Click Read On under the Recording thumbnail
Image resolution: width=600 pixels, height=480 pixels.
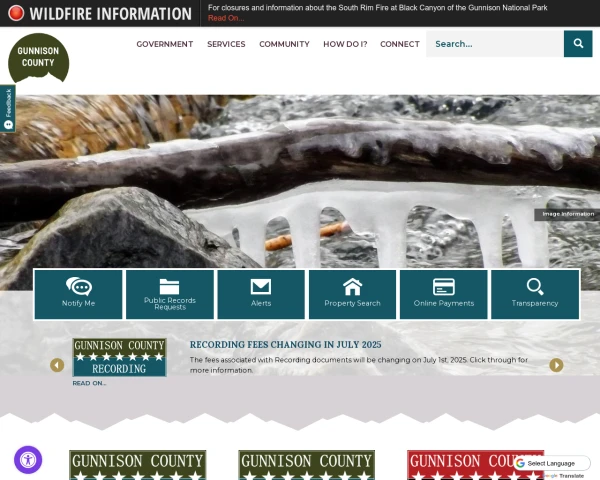[x=89, y=383]
